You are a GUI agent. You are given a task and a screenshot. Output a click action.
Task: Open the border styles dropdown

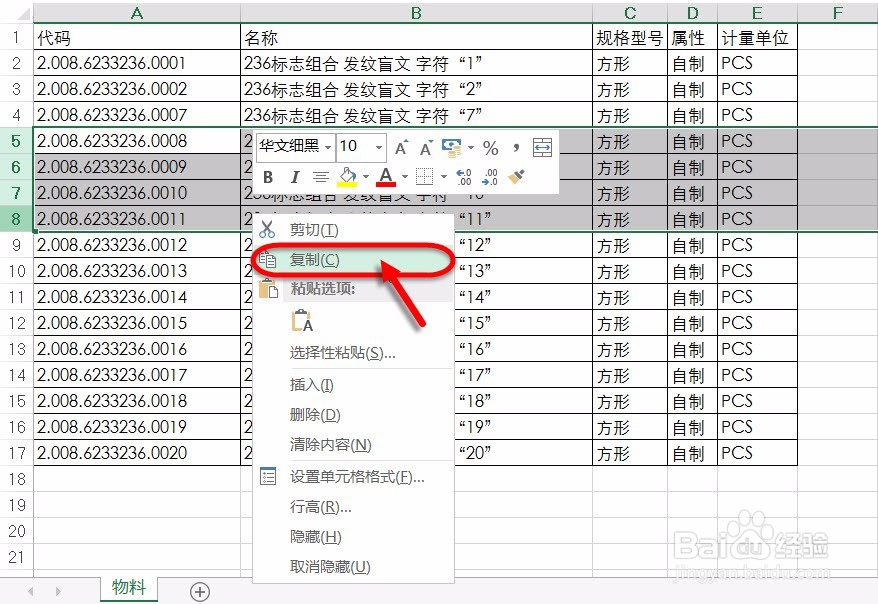(x=442, y=175)
